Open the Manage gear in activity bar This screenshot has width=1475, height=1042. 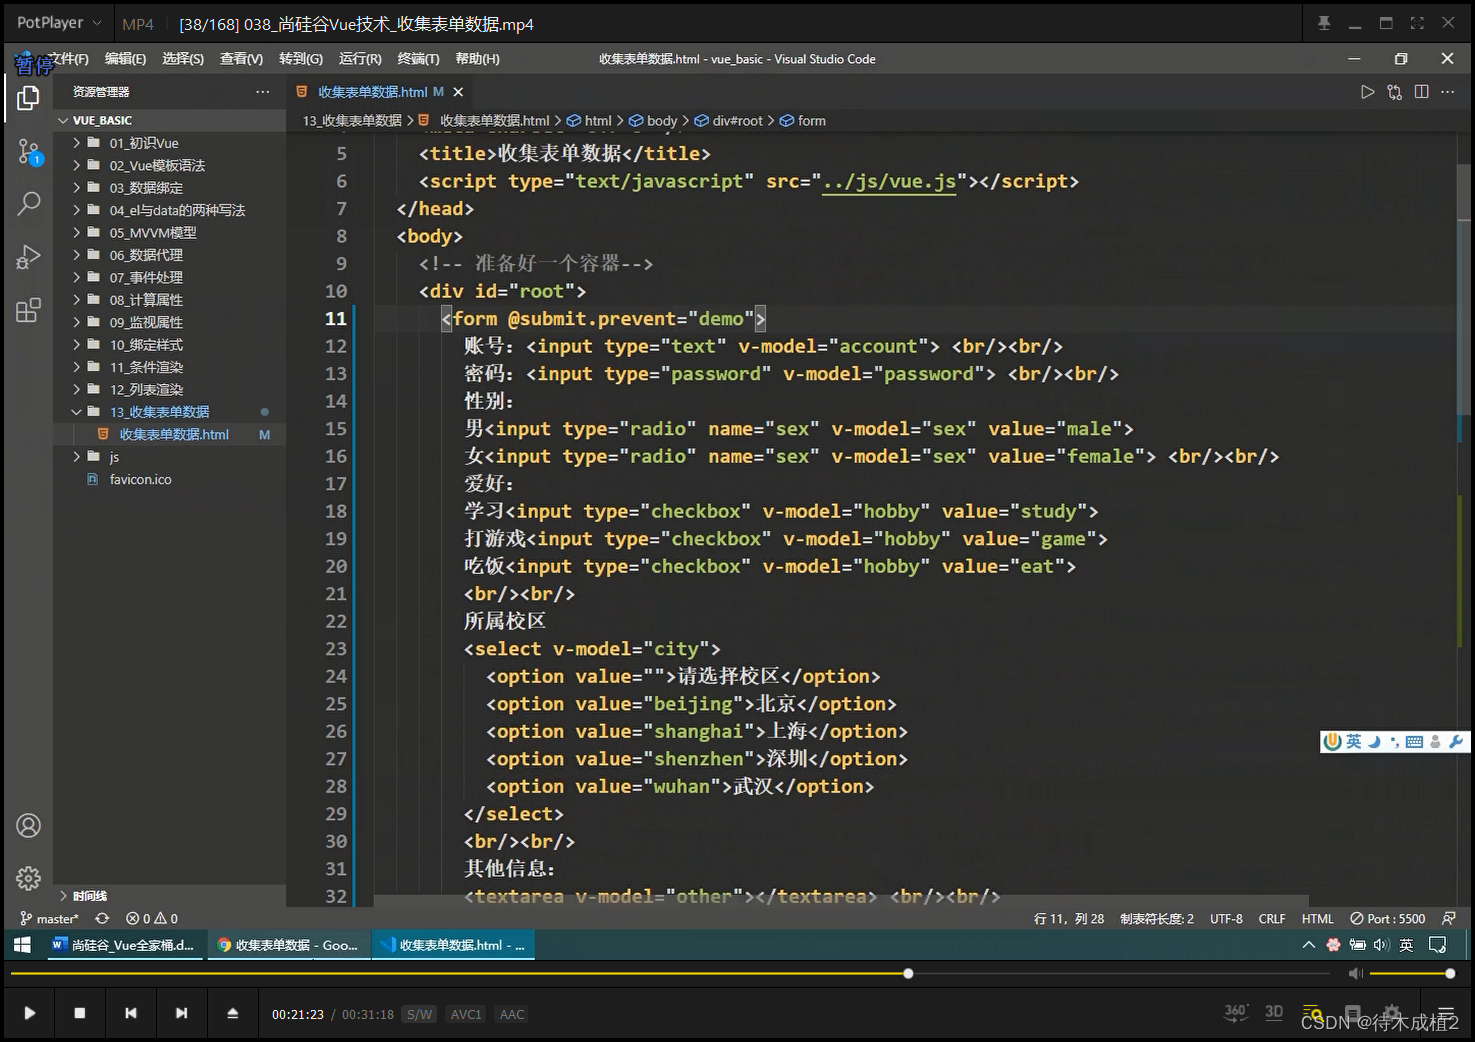[x=29, y=878]
